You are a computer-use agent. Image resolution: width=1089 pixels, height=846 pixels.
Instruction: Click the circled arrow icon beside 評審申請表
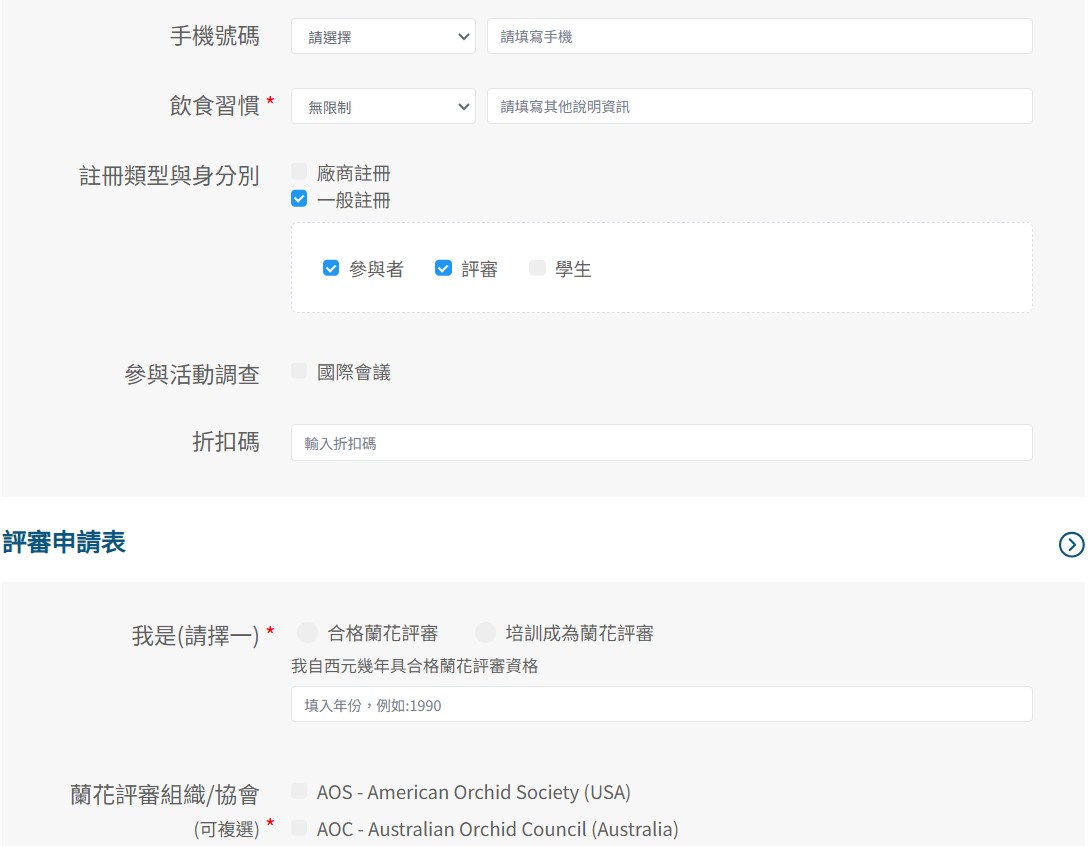click(x=1070, y=544)
